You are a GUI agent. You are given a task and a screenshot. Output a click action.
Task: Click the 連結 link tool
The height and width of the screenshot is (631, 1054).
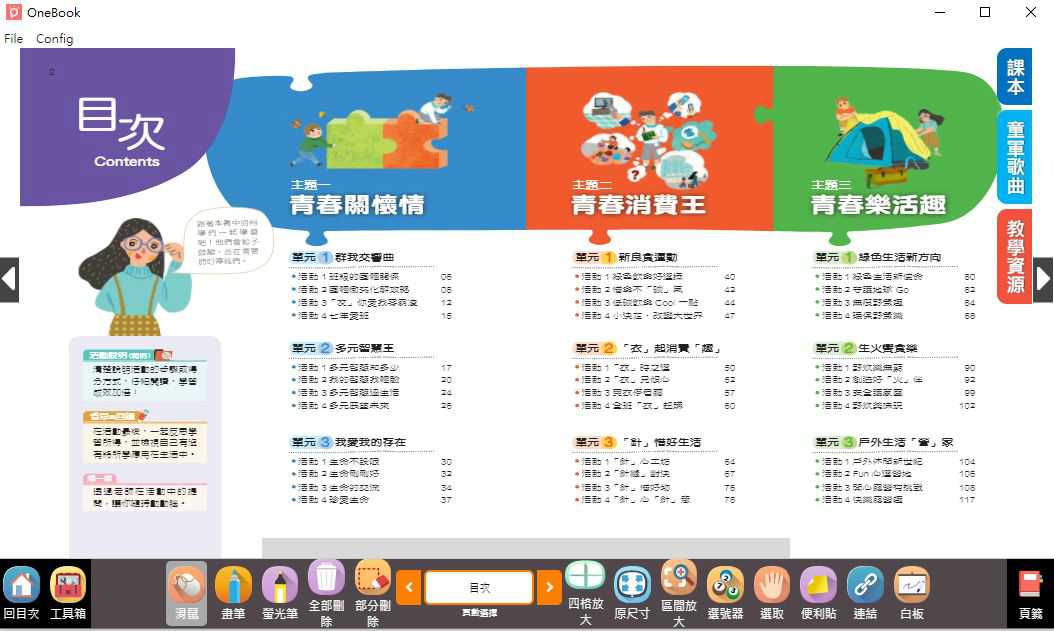[x=865, y=593]
